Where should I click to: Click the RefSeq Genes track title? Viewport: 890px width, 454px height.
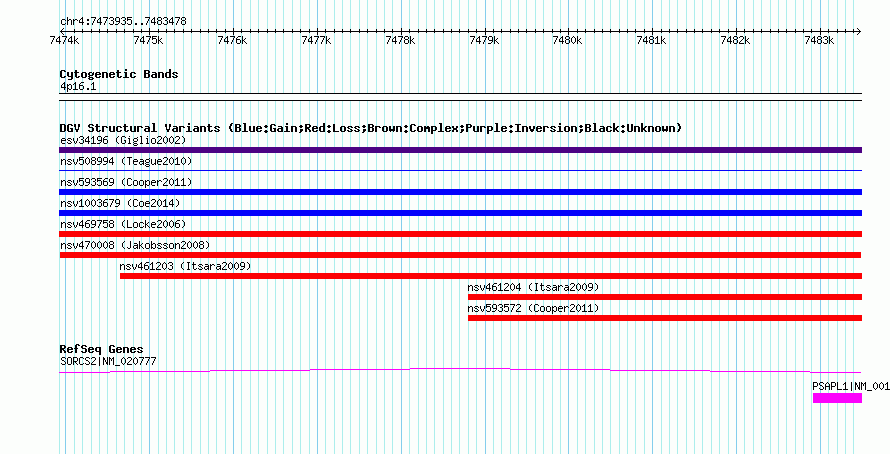click(102, 349)
